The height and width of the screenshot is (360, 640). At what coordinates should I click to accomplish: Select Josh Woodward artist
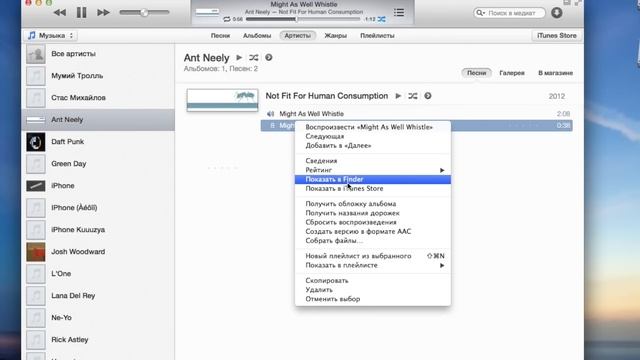(x=98, y=252)
